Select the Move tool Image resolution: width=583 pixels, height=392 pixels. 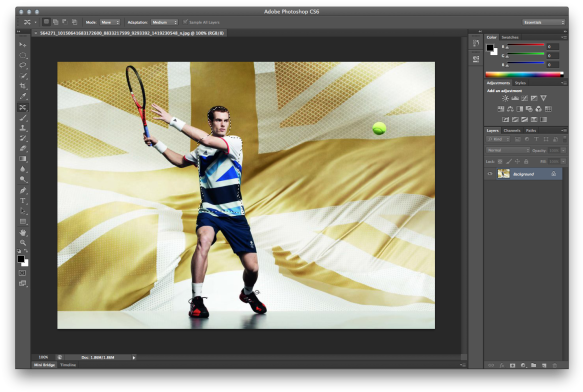point(23,45)
